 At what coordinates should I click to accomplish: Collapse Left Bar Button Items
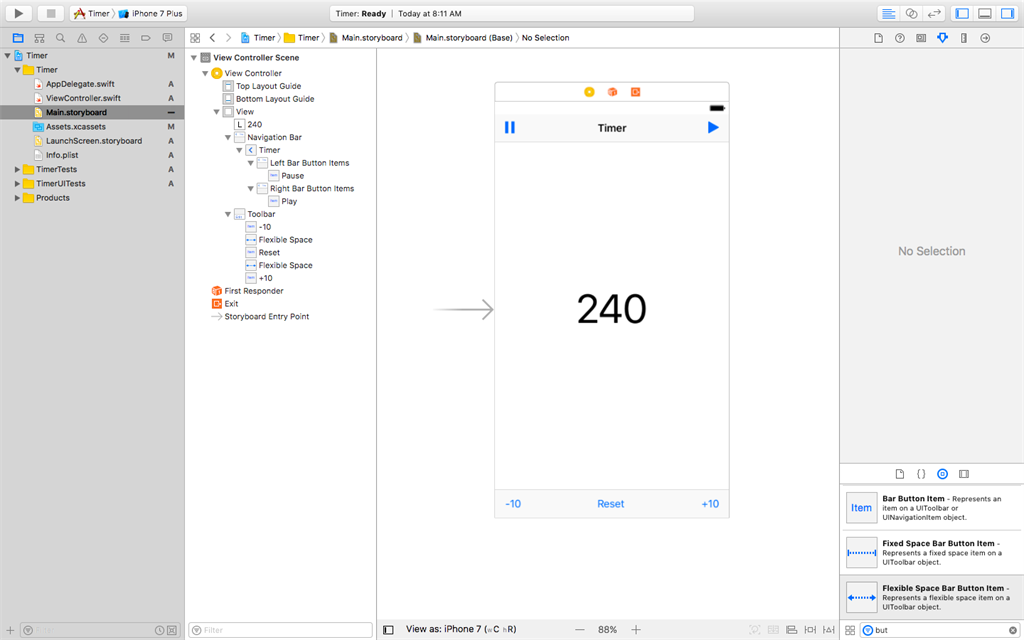[x=251, y=163]
